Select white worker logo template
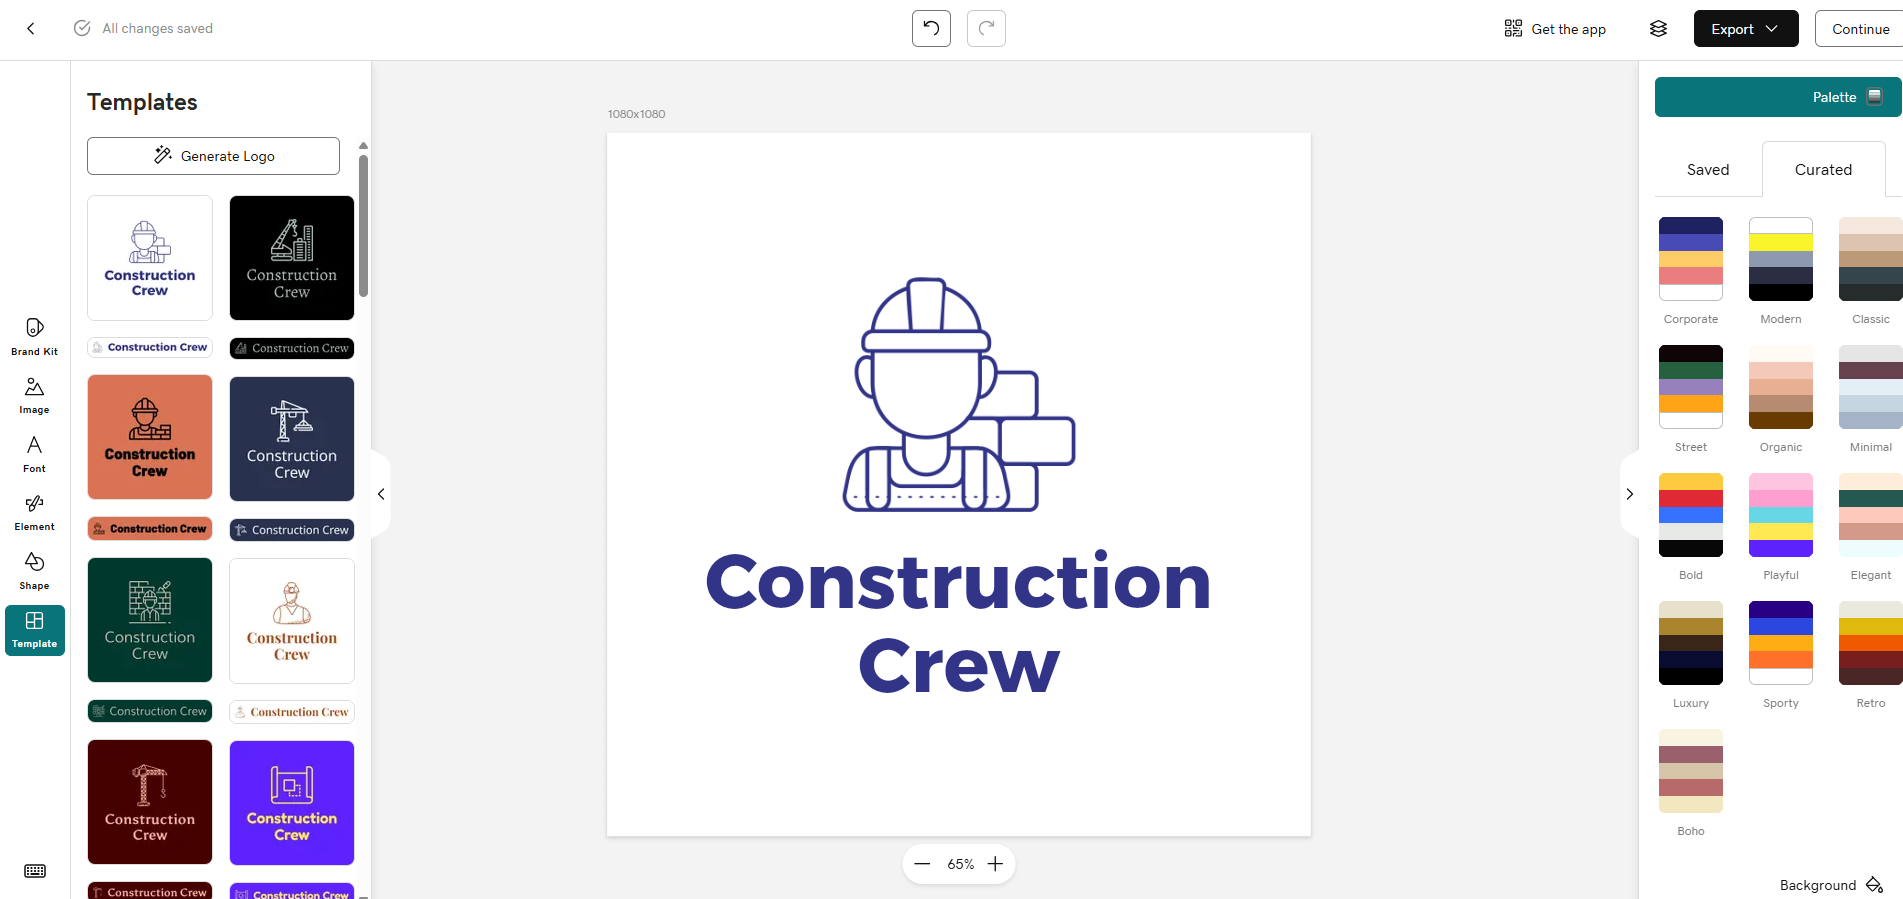This screenshot has height=899, width=1903. [150, 258]
